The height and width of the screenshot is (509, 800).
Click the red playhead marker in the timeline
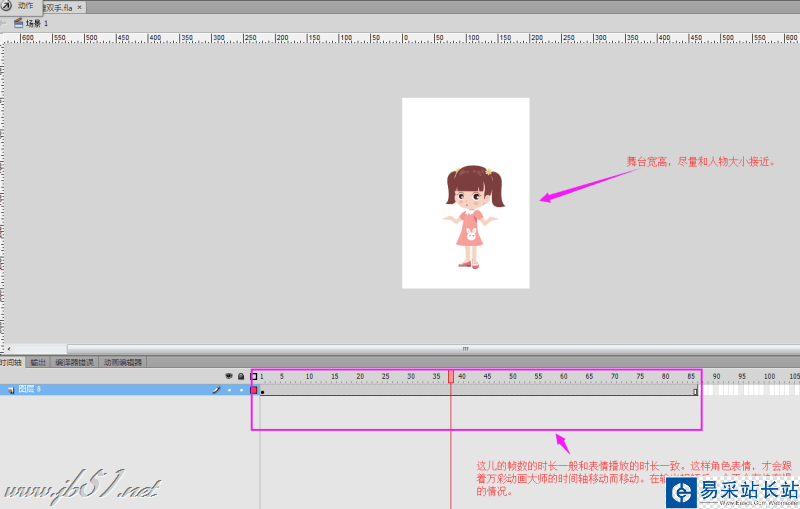451,376
